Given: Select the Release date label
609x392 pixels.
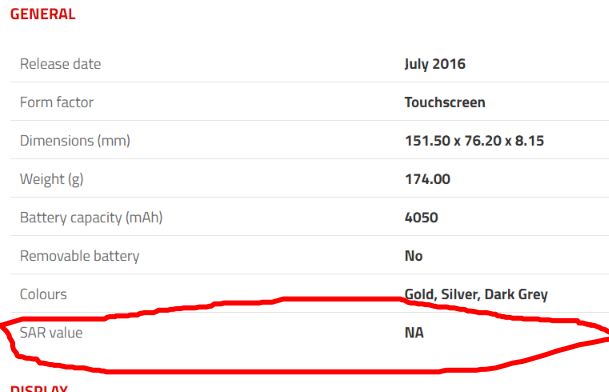Looking at the screenshot, I should pos(60,64).
